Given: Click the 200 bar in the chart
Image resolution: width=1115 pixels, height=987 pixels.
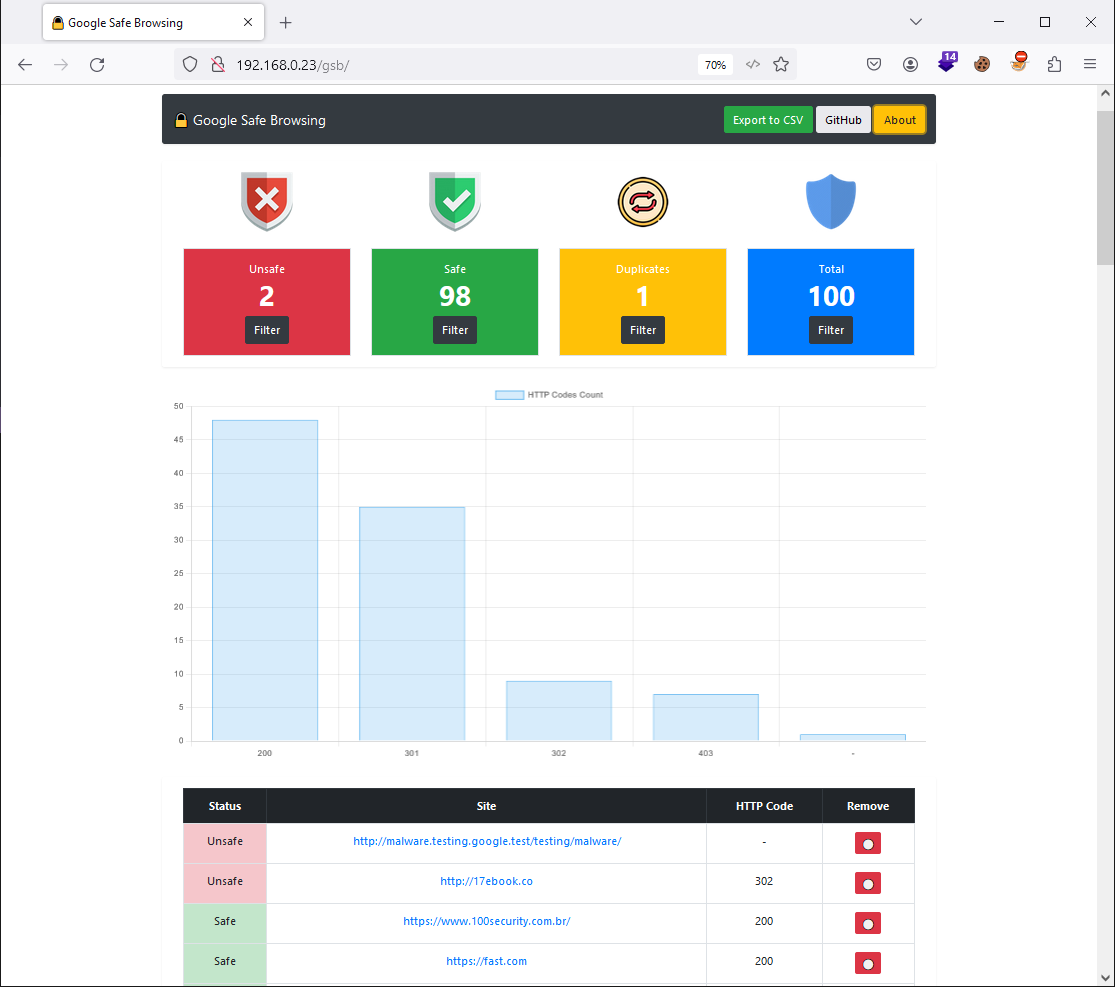Looking at the screenshot, I should tap(265, 580).
